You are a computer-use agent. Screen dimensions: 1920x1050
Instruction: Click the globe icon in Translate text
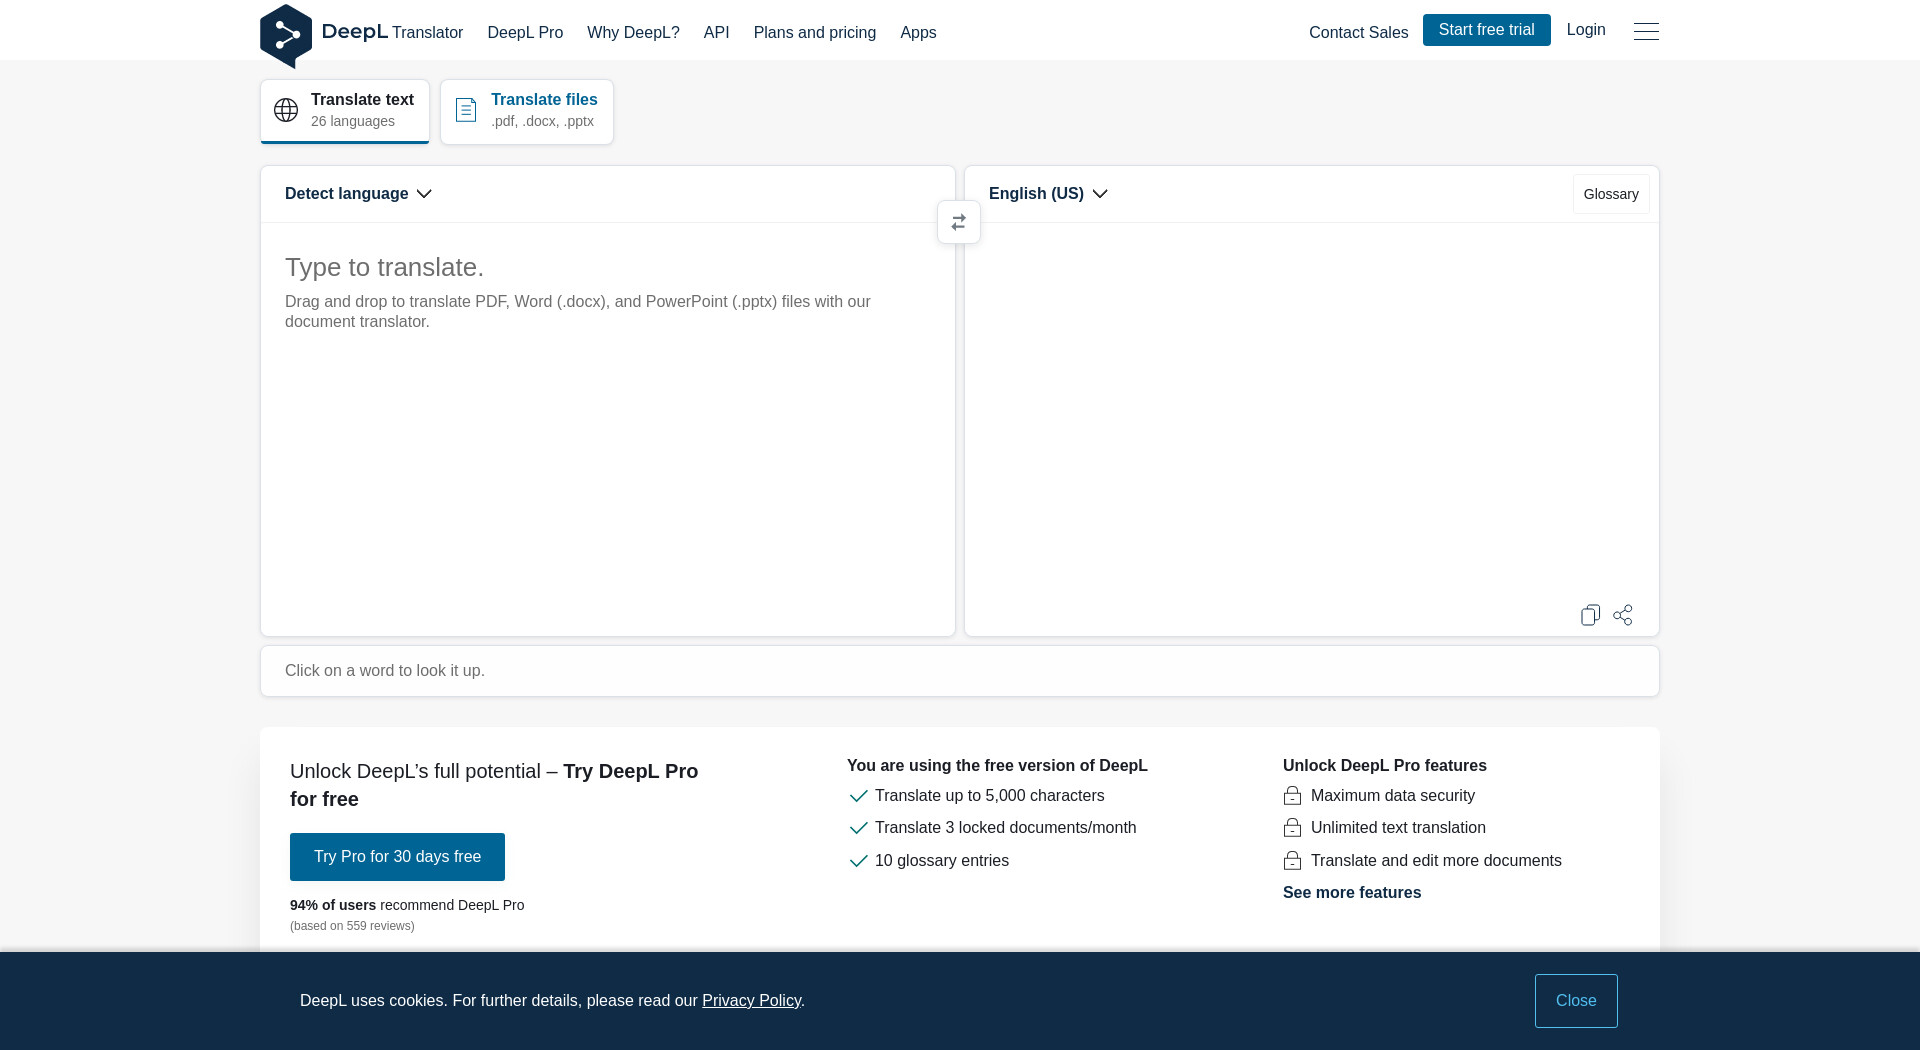coord(286,110)
